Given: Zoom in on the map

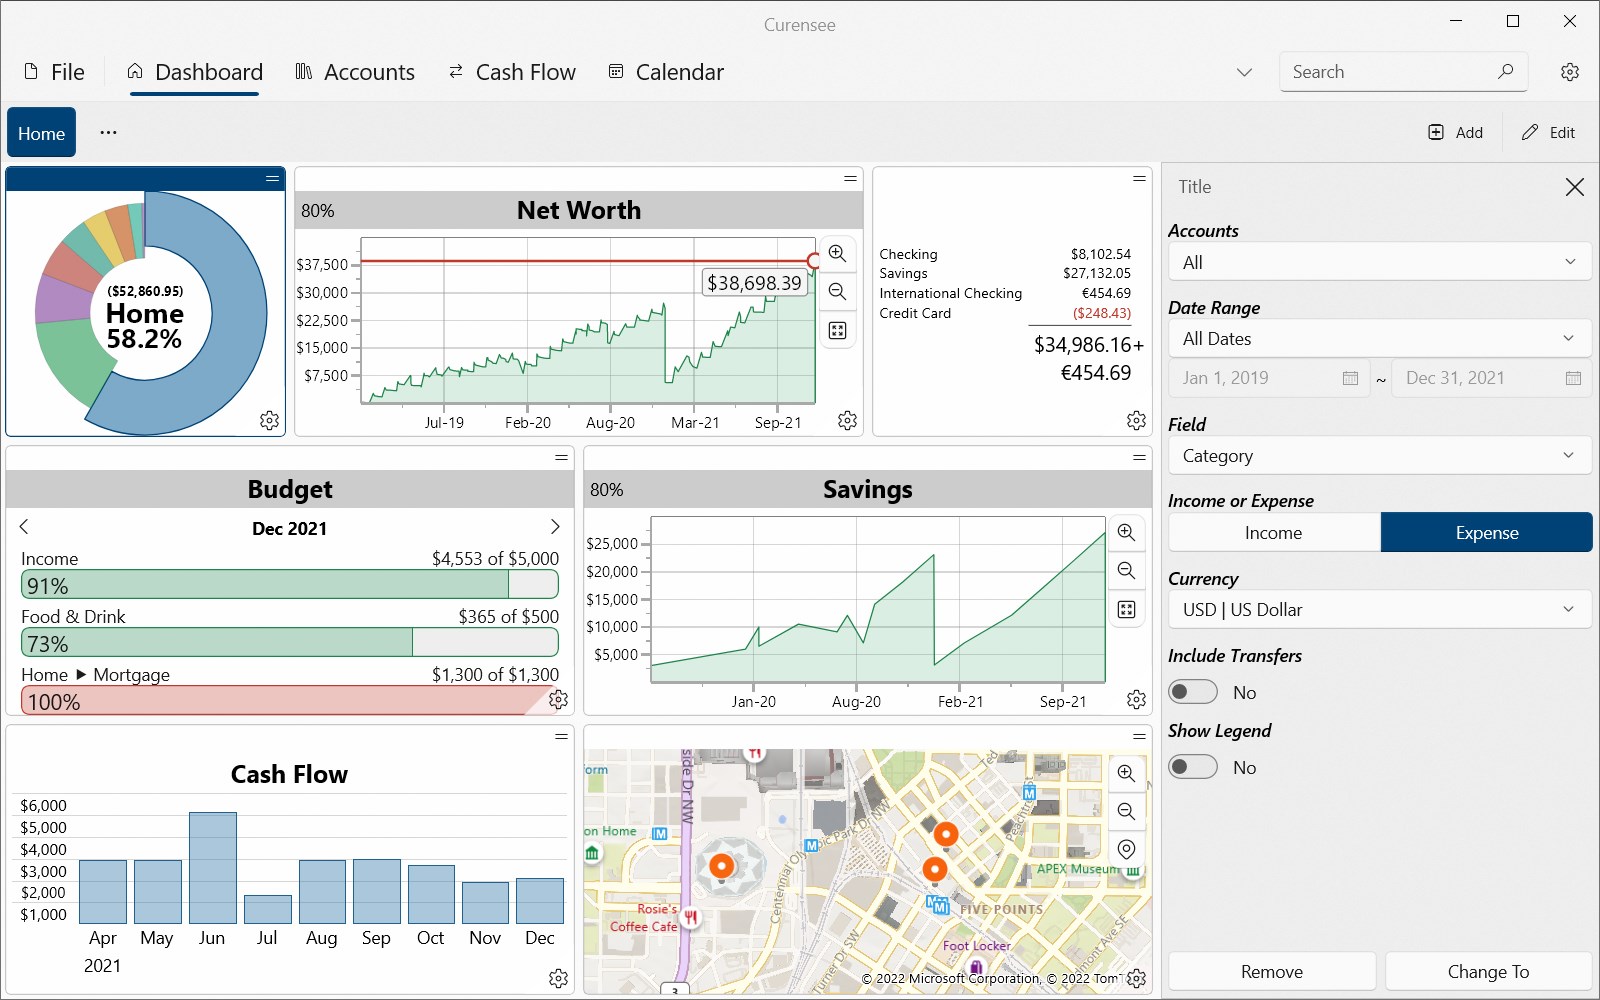Looking at the screenshot, I should pyautogui.click(x=1126, y=773).
